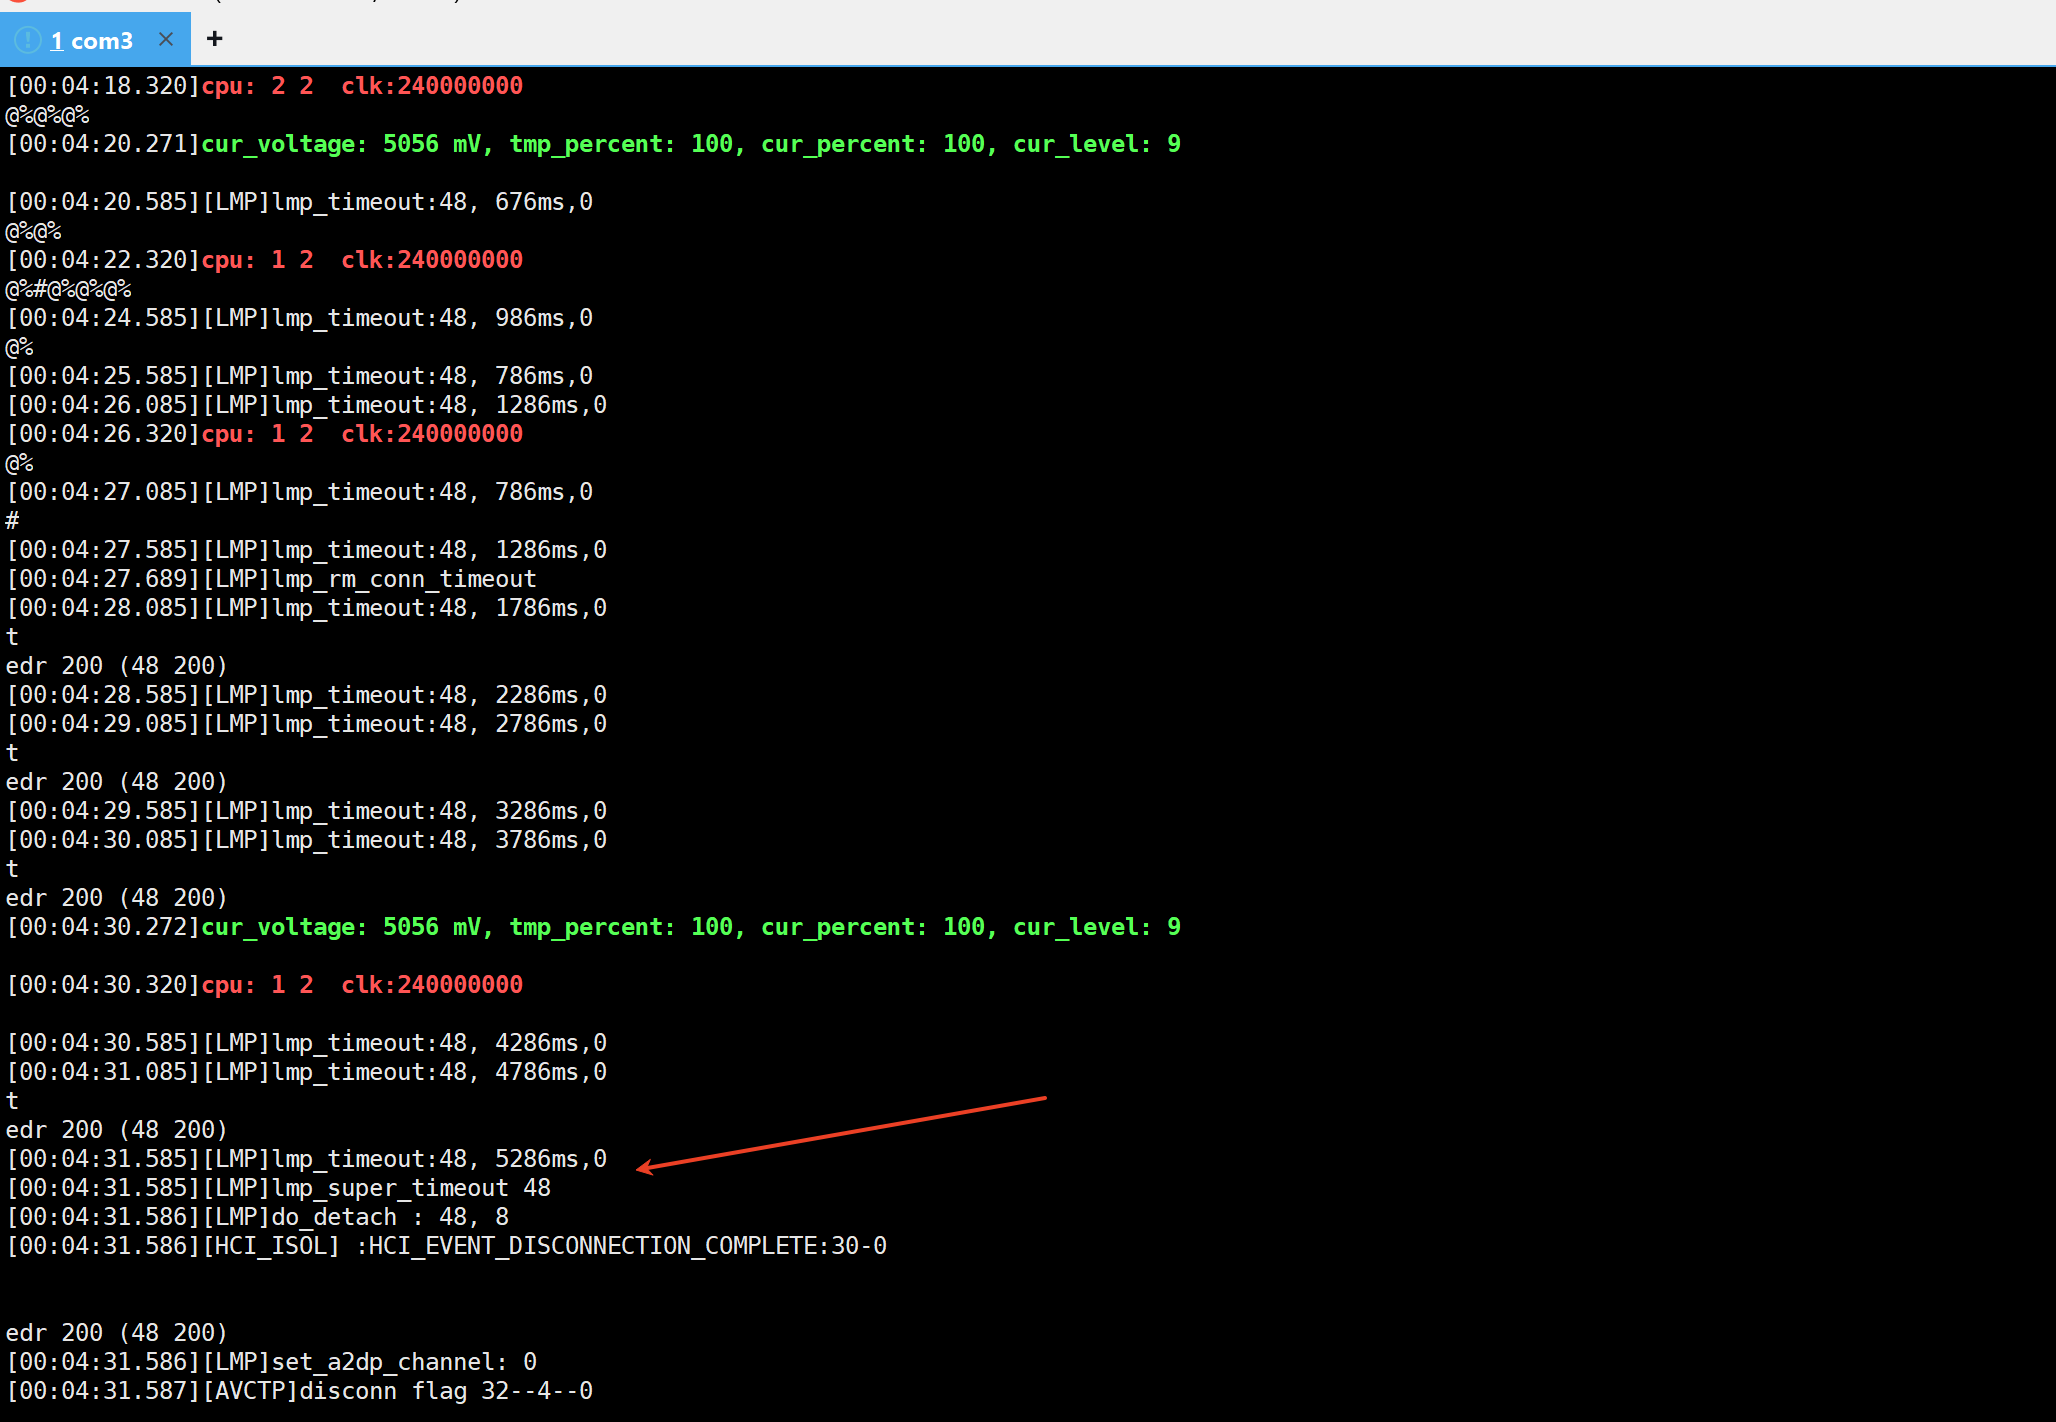
Task: Click 'lmp_timeout:48, 986ms,0' log line
Action: pos(300,318)
